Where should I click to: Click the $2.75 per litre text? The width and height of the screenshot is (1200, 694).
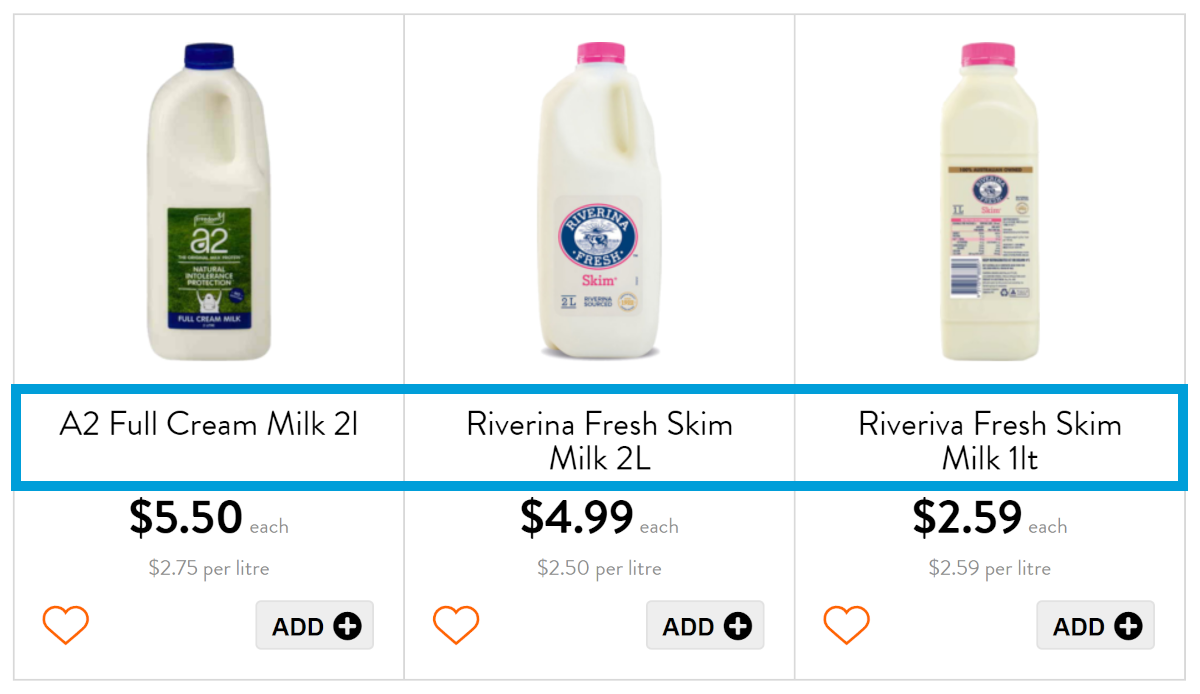pos(209,569)
